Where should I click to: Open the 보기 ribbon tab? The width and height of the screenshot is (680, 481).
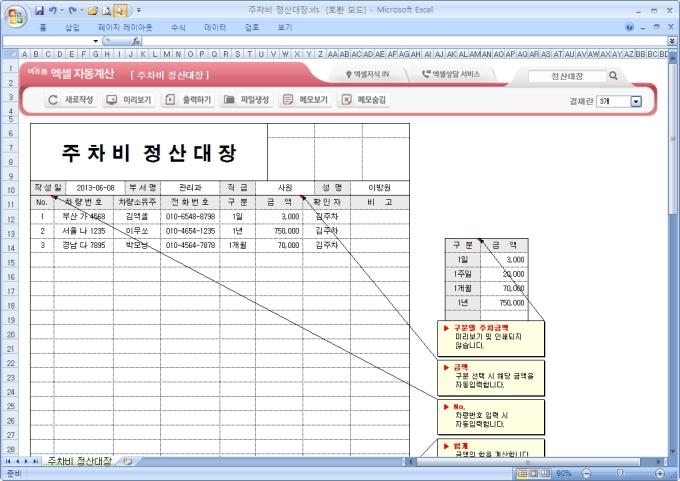click(285, 27)
